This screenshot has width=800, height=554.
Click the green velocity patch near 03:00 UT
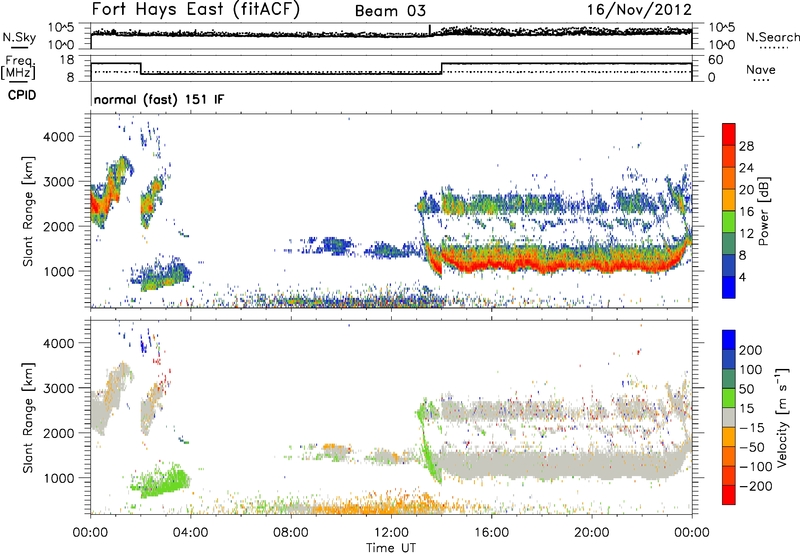(163, 481)
